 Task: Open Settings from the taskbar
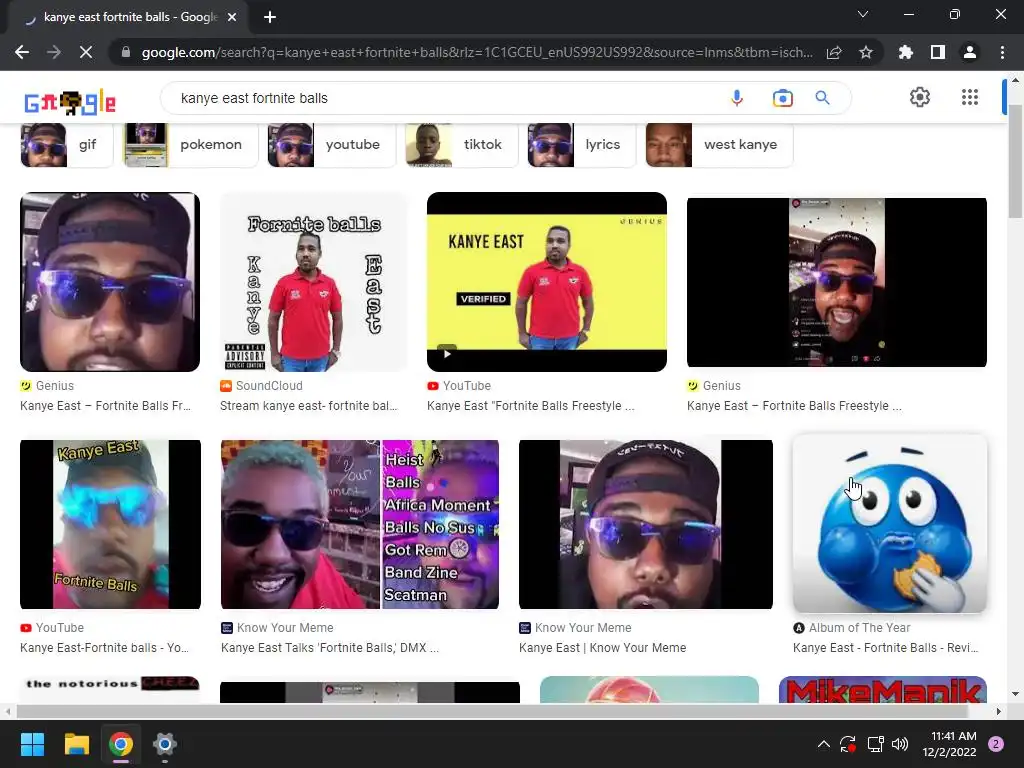tap(165, 744)
